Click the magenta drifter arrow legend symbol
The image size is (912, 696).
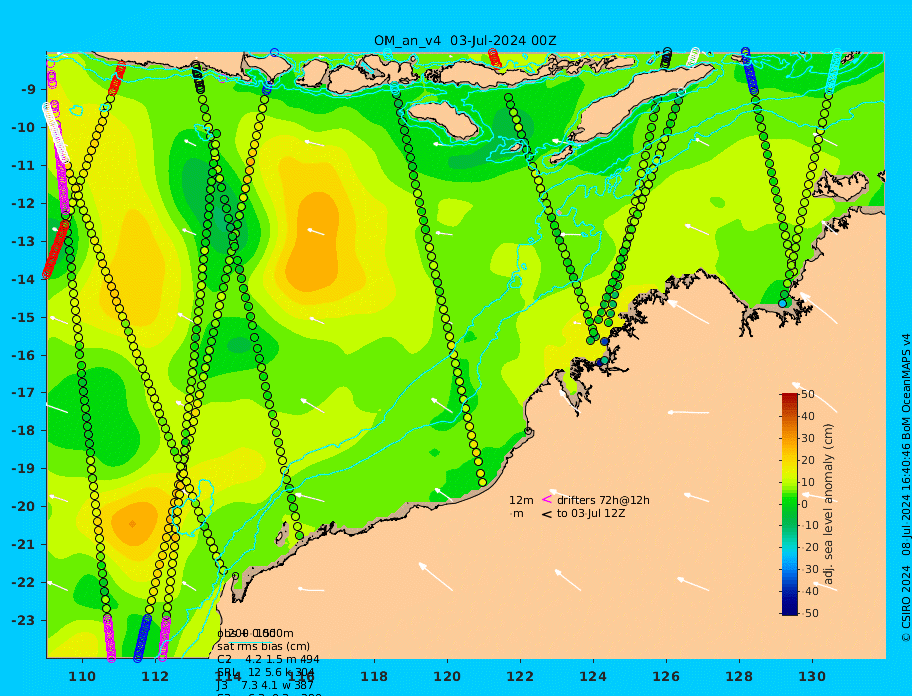546,499
